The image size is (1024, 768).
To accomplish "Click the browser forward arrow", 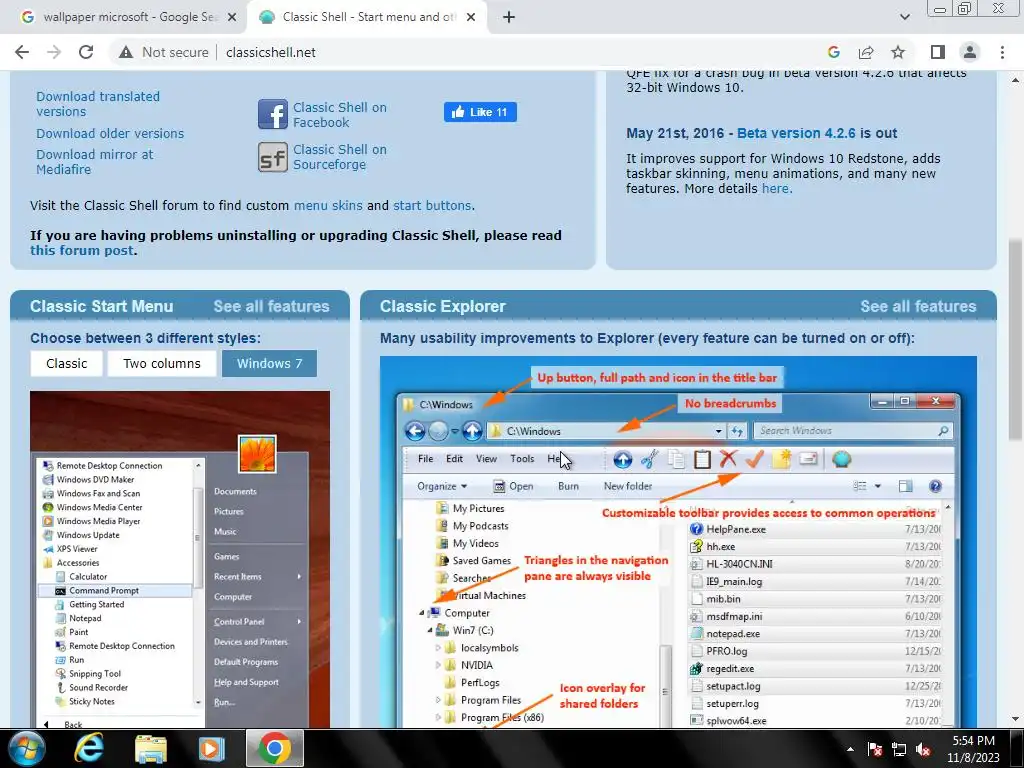I will point(54,52).
